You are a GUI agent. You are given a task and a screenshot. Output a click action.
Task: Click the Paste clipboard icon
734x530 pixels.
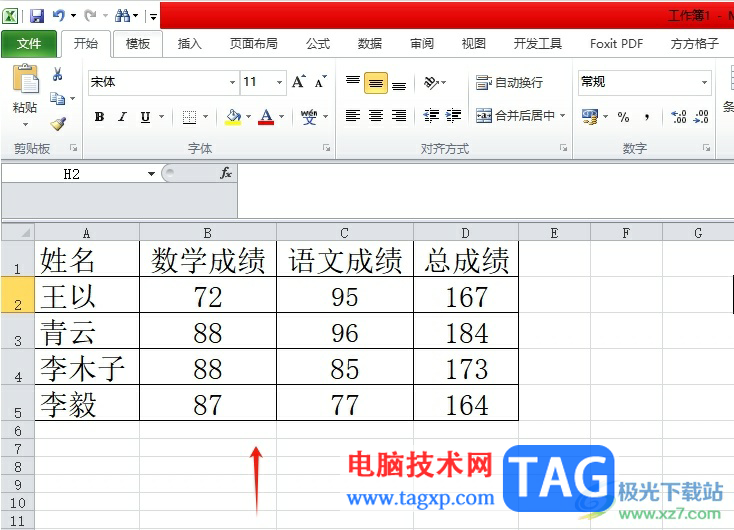tap(25, 79)
